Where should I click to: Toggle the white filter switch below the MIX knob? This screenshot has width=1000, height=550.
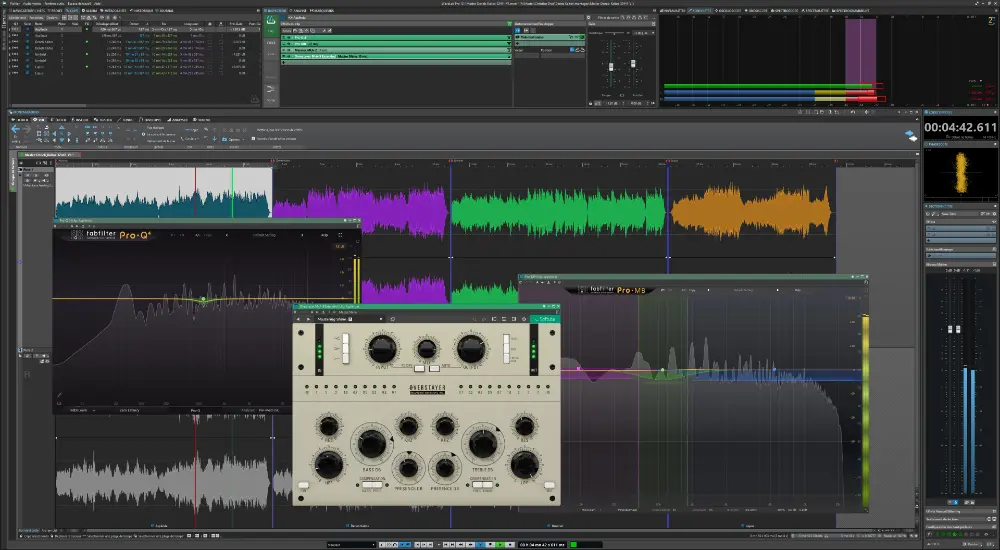coord(419,369)
